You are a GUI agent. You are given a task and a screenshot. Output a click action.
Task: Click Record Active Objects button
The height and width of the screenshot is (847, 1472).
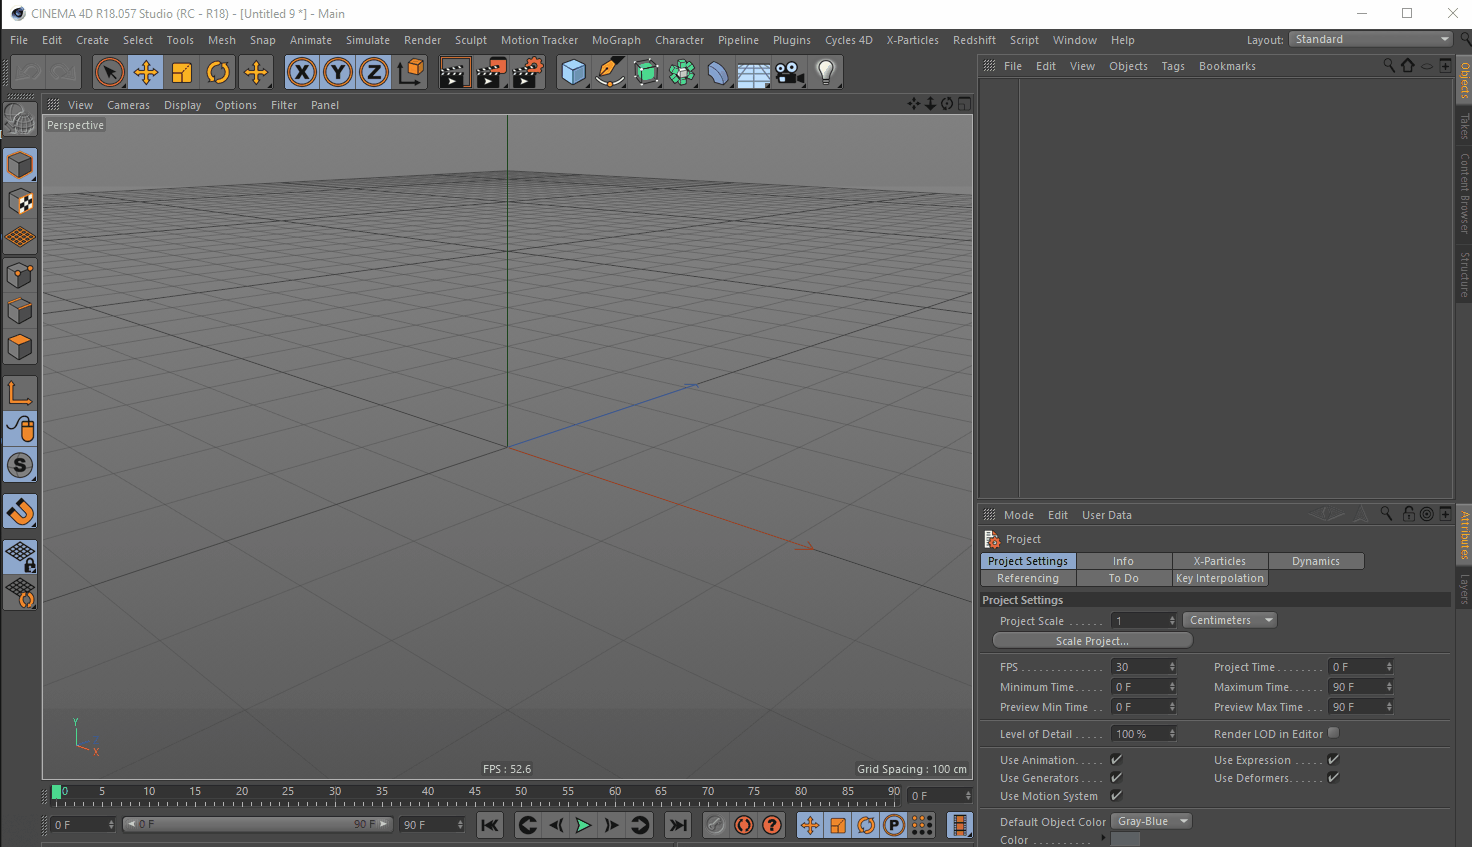tap(715, 825)
